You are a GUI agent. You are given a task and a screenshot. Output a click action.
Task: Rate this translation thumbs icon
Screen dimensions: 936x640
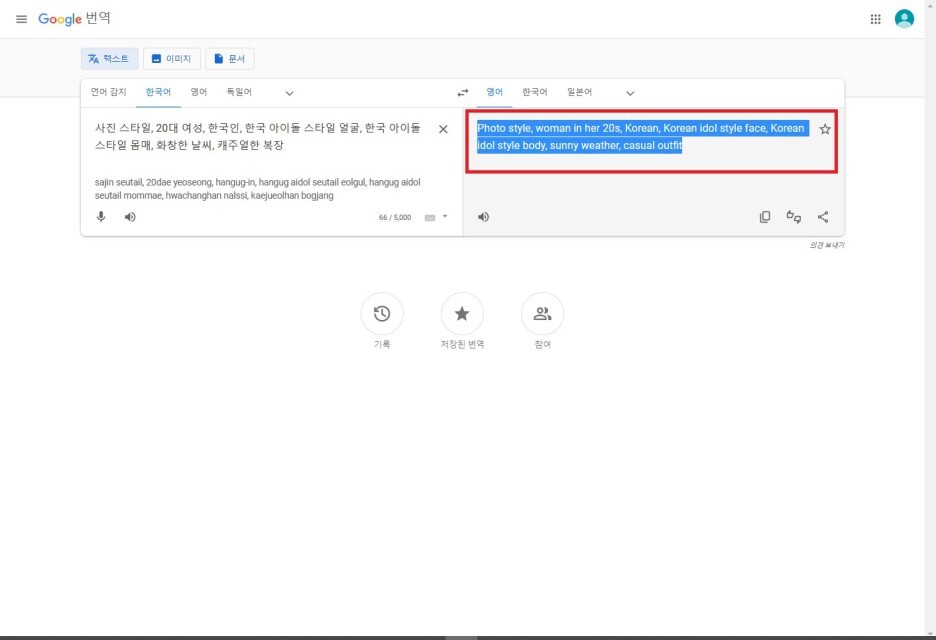click(793, 217)
